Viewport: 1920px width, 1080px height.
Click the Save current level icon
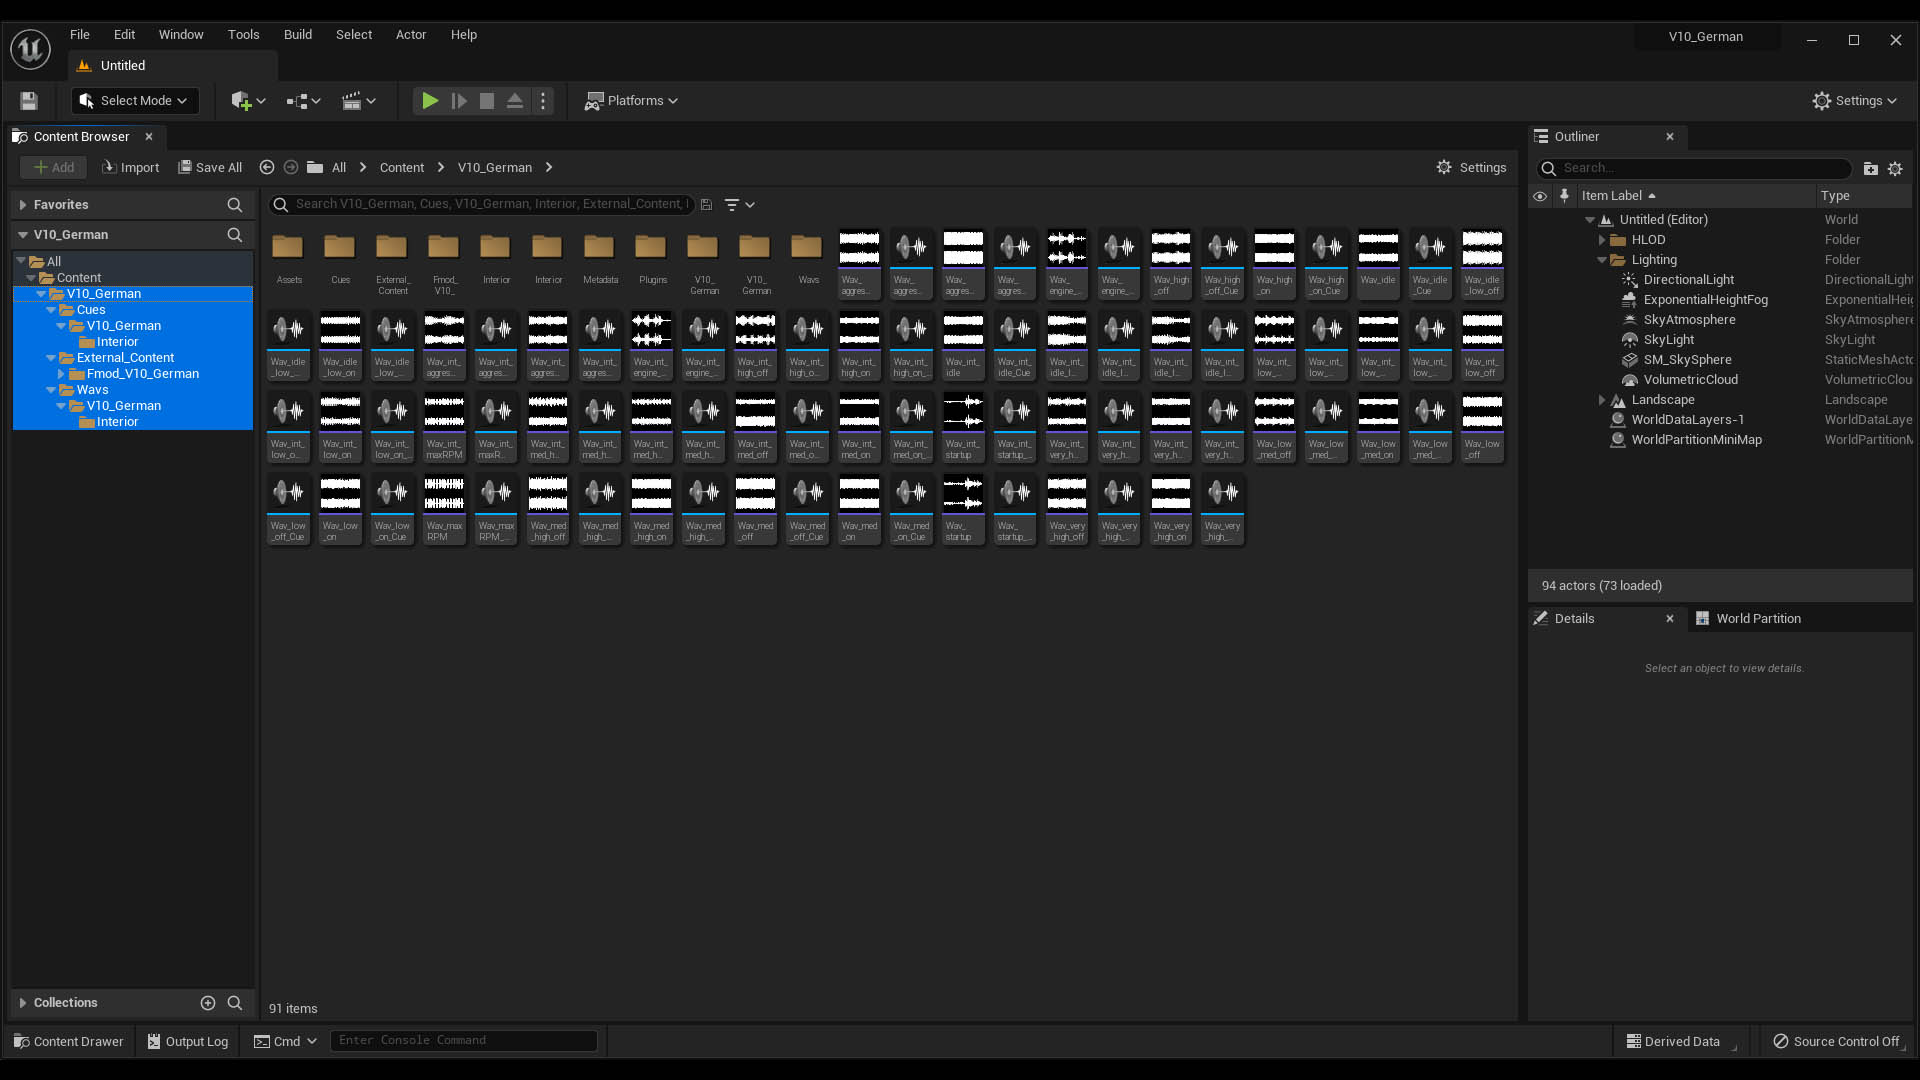[x=29, y=101]
